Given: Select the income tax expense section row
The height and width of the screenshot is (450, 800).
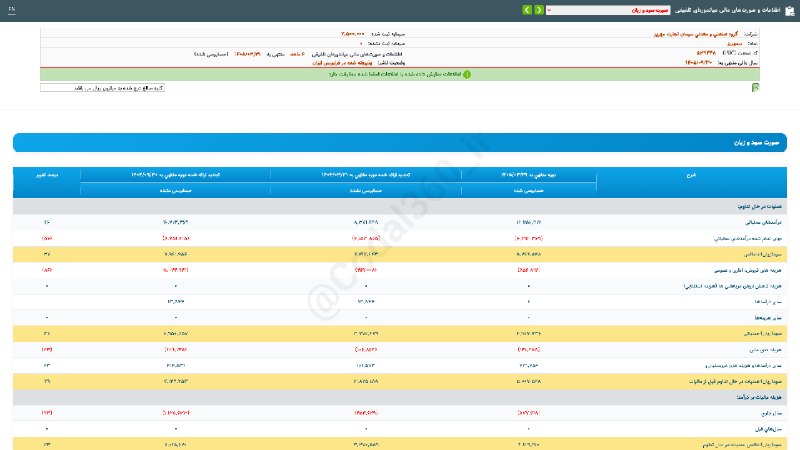Looking at the screenshot, I should 400,397.
